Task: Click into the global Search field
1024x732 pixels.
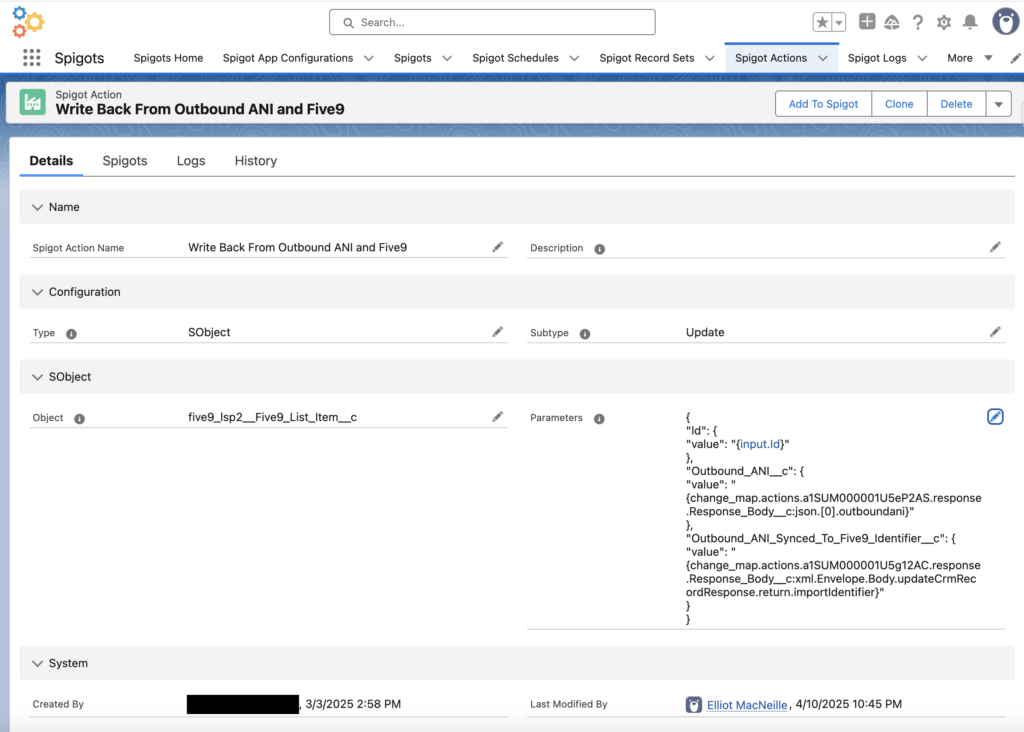Action: coord(492,22)
